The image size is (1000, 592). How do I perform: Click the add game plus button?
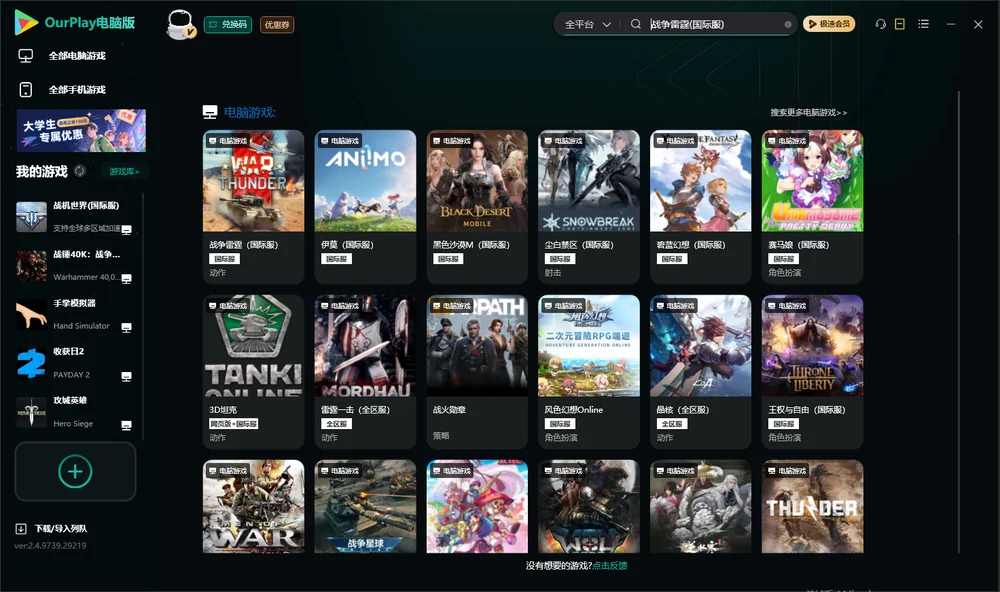75,471
